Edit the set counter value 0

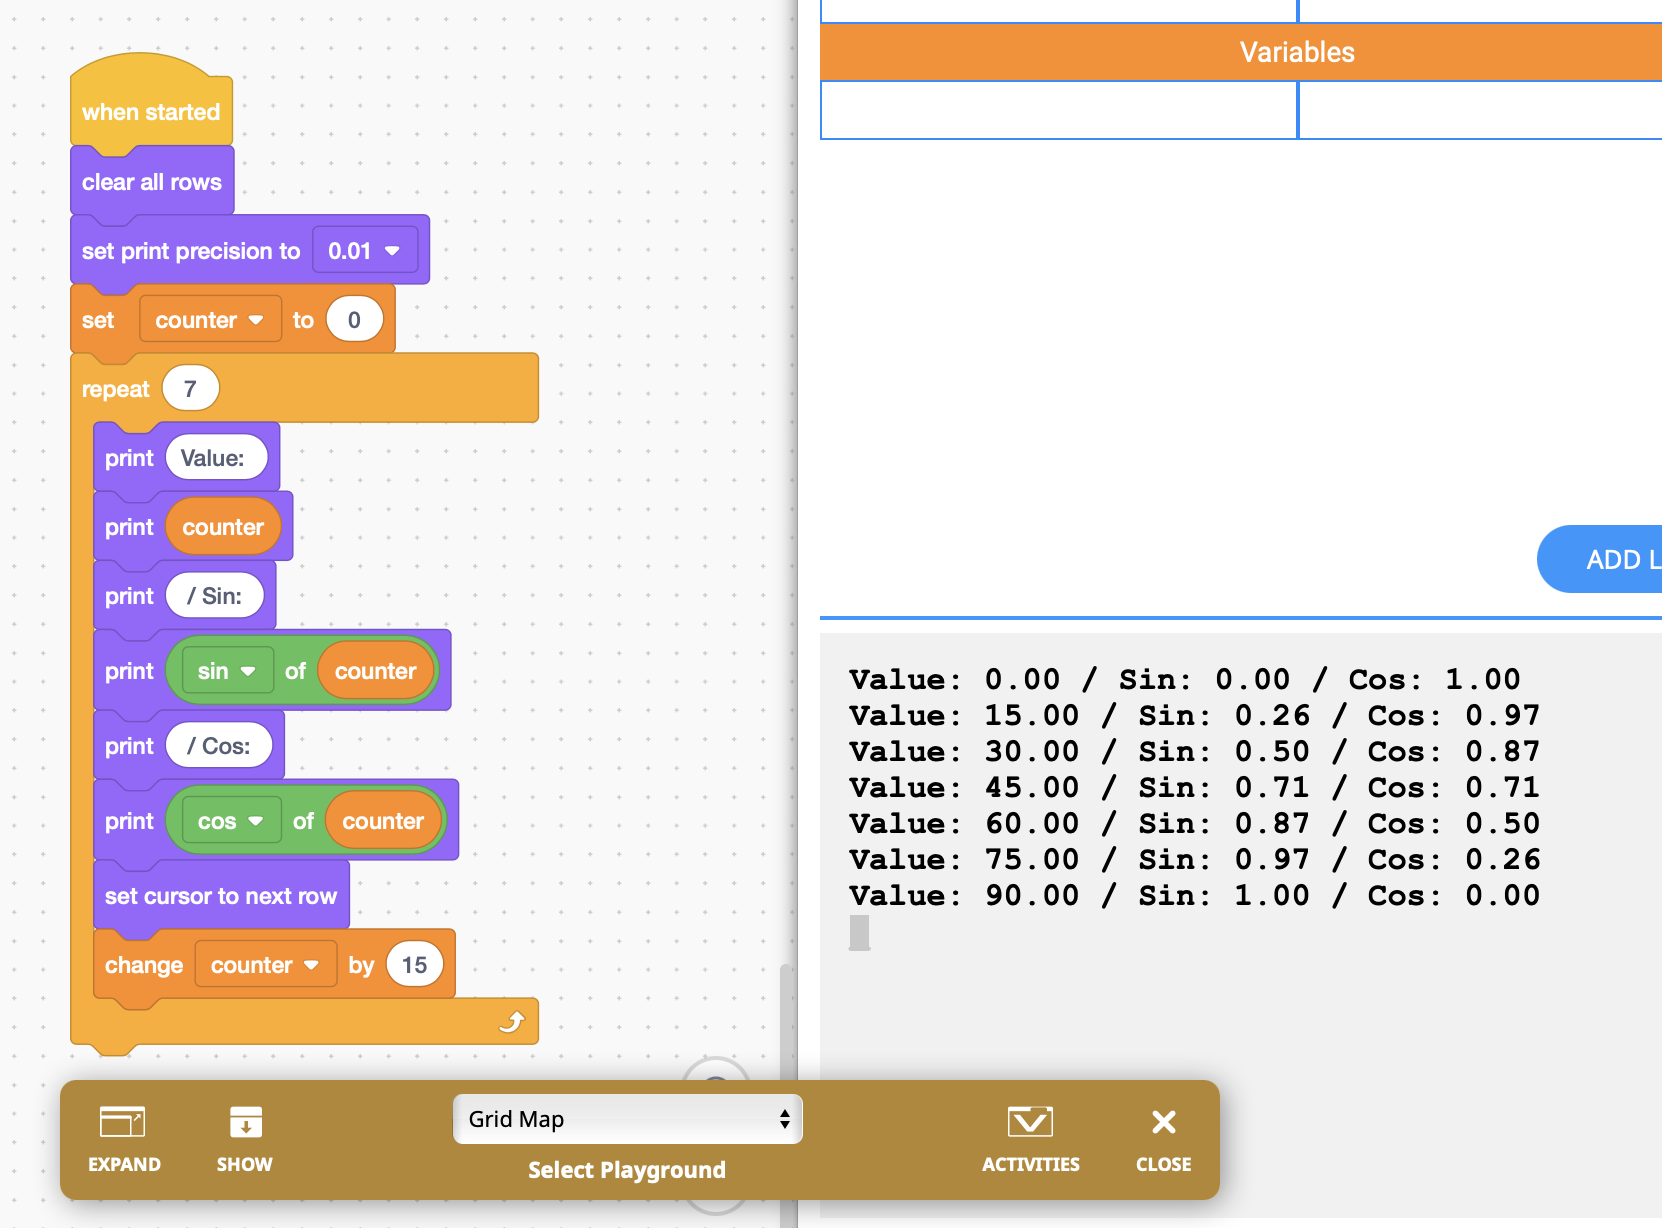point(354,320)
